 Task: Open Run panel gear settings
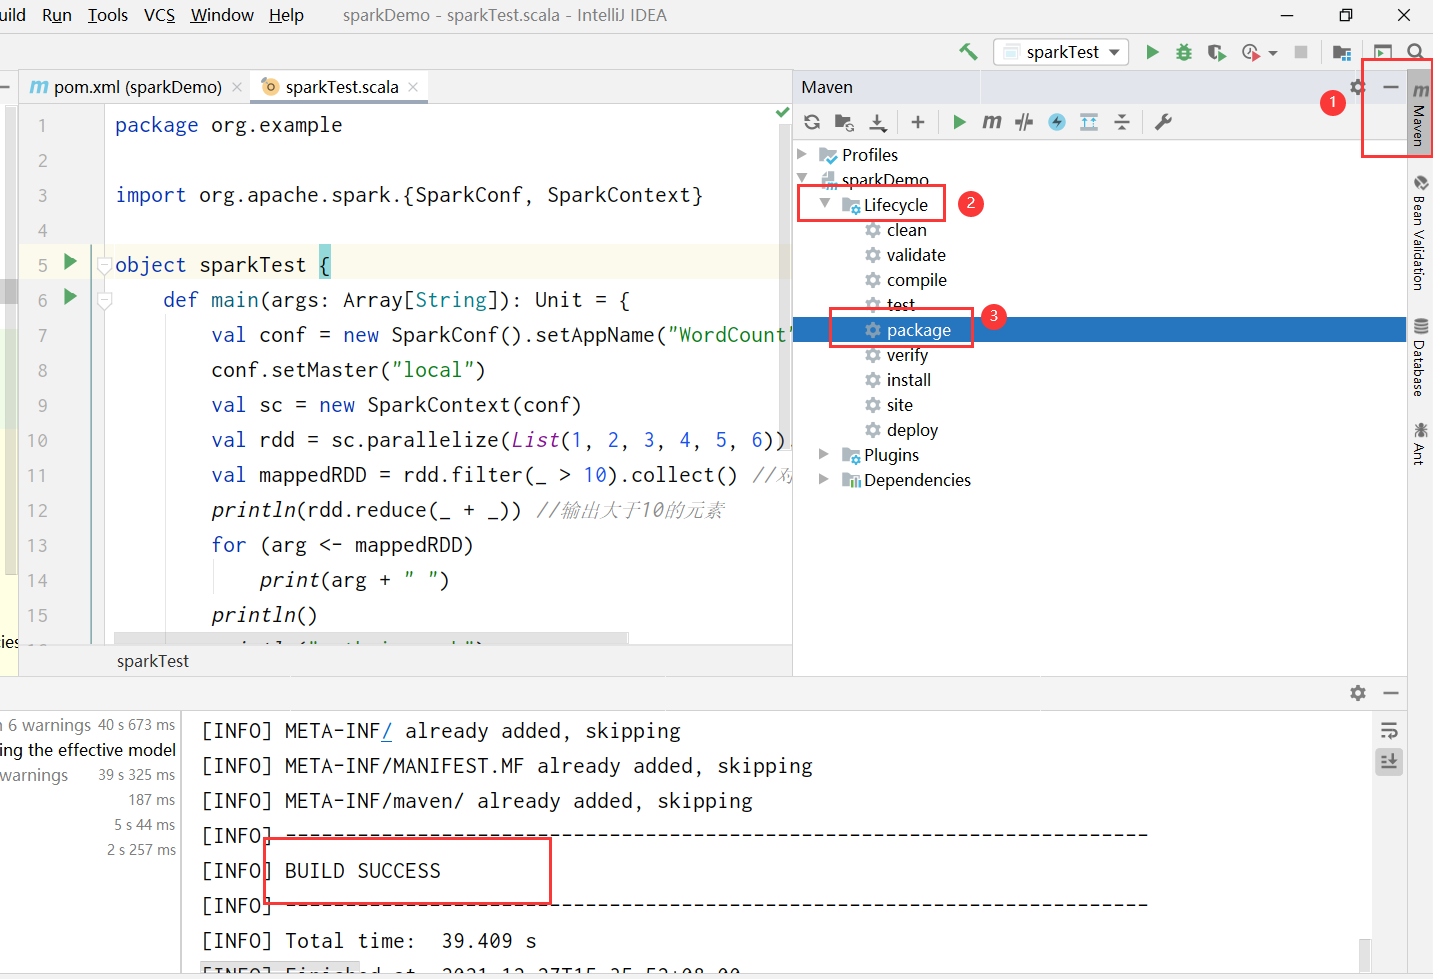click(x=1357, y=693)
